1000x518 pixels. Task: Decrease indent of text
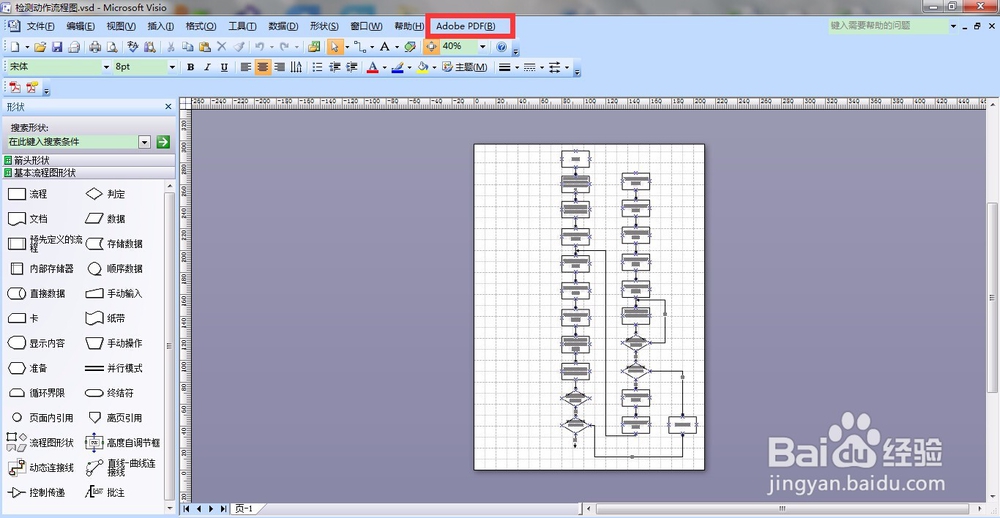334,67
